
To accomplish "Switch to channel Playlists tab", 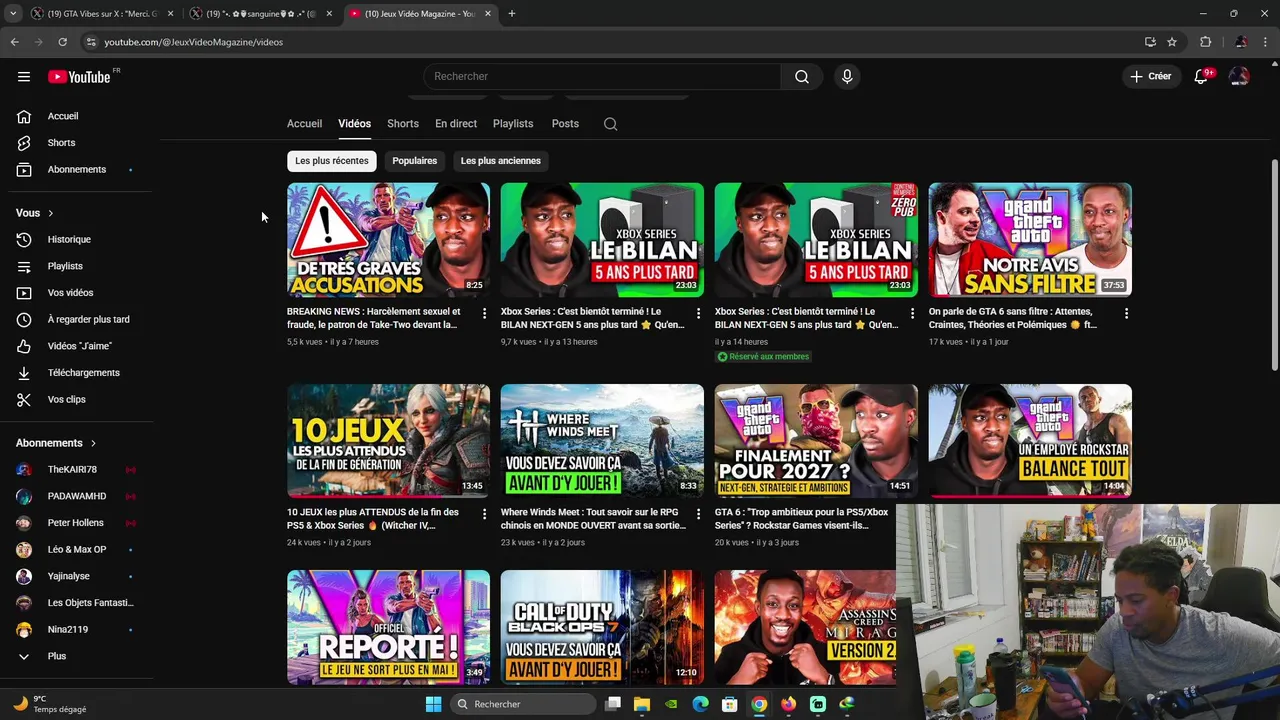I will tap(513, 124).
